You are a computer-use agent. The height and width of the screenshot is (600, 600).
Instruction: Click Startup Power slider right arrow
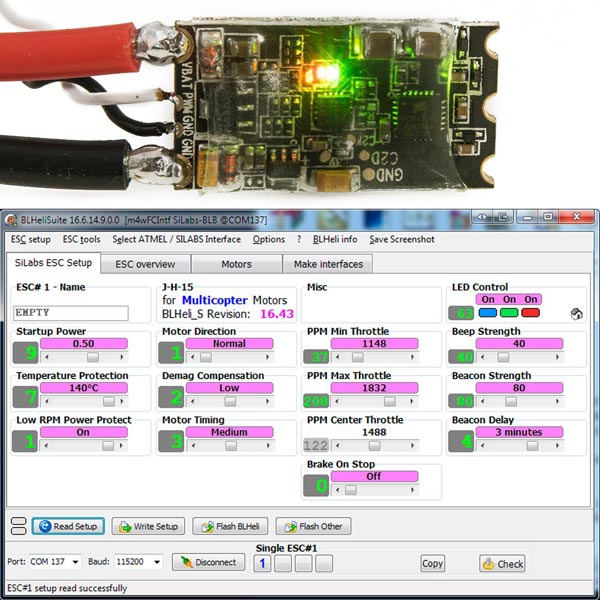pyautogui.click(x=122, y=357)
